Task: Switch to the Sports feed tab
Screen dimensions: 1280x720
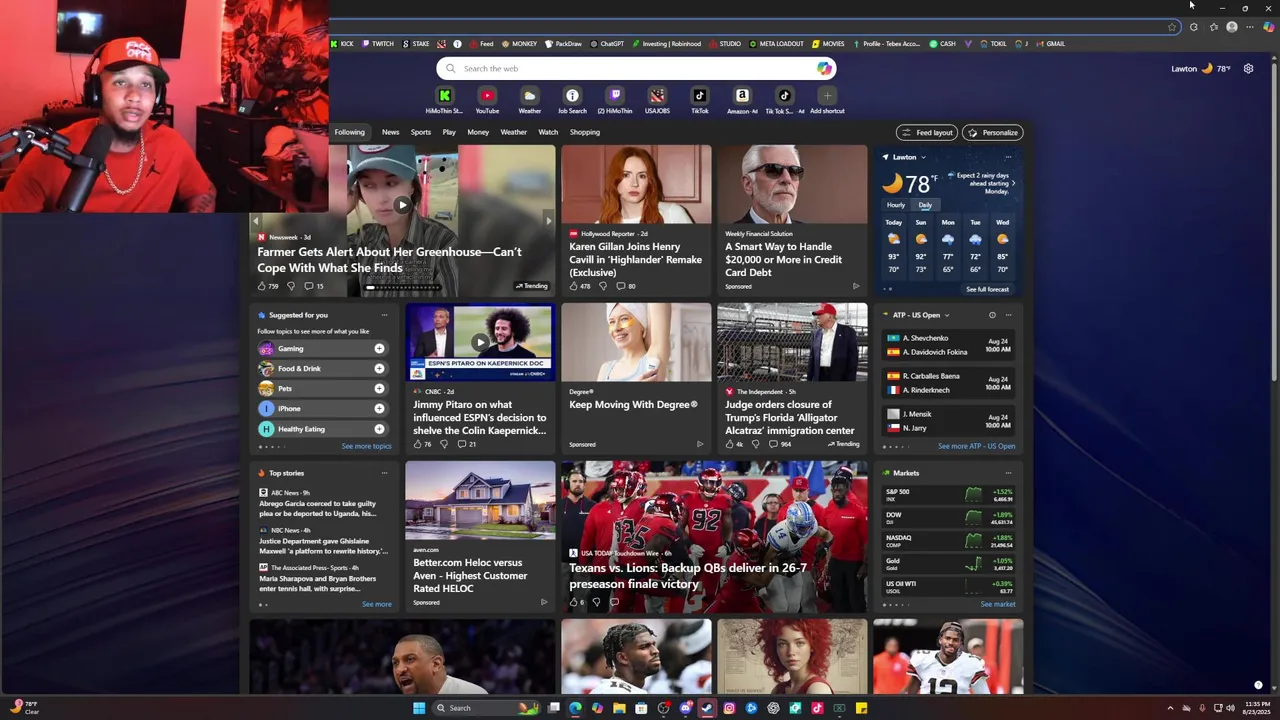Action: click(x=421, y=132)
